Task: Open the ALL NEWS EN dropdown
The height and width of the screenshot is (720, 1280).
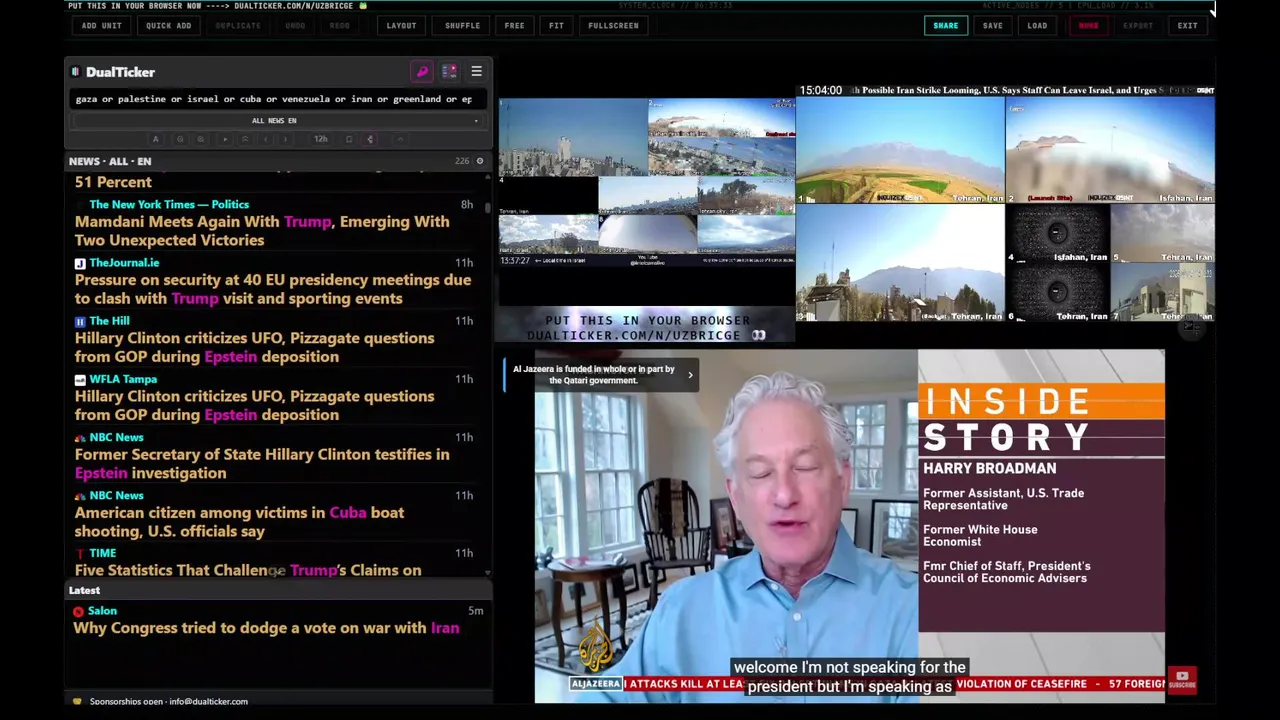Action: (274, 121)
